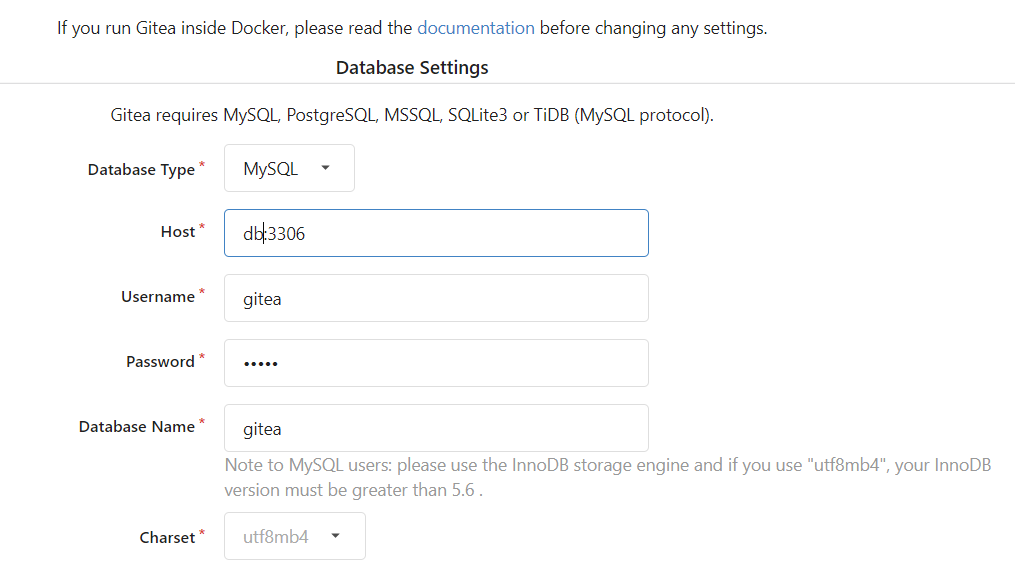The image size is (1015, 577).
Task: Select the Password input field
Action: coord(436,363)
